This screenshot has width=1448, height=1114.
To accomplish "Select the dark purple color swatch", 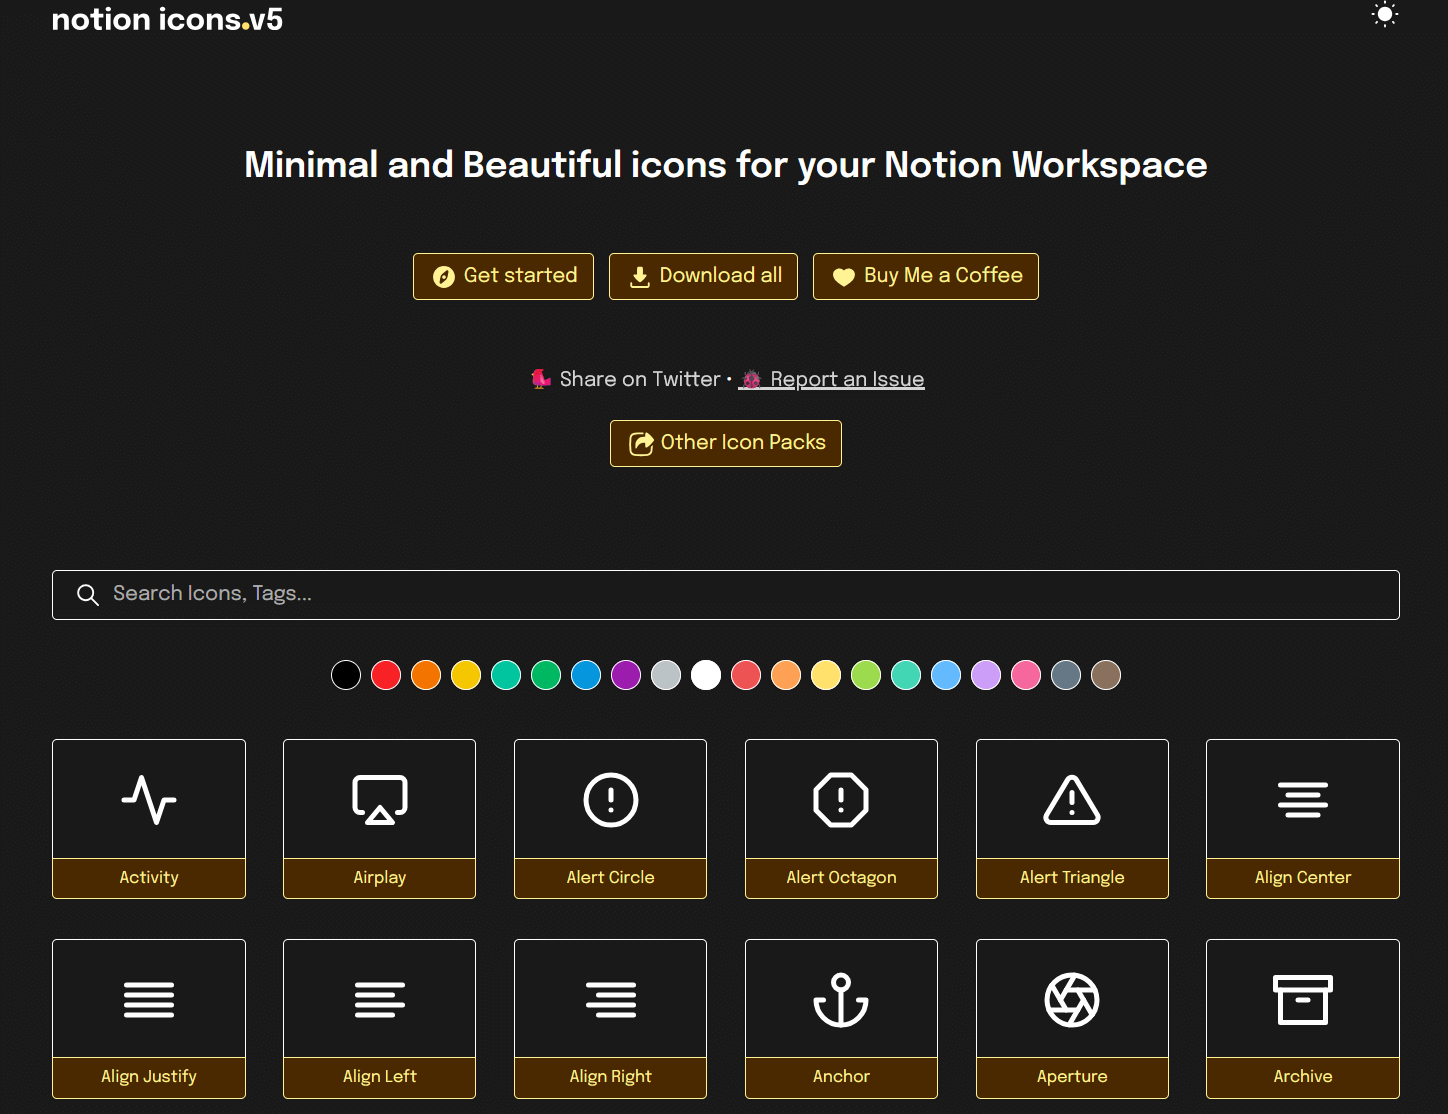I will coord(626,675).
